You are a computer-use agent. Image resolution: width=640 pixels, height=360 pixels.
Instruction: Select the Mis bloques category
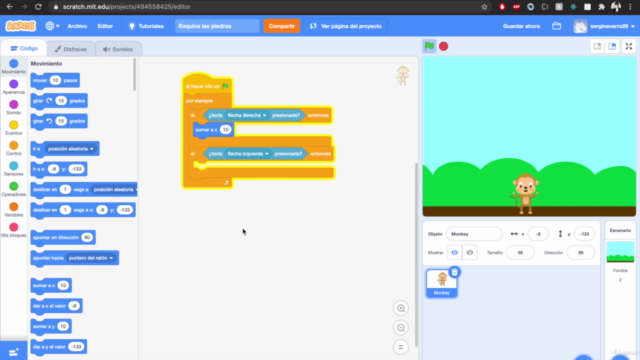point(13,230)
